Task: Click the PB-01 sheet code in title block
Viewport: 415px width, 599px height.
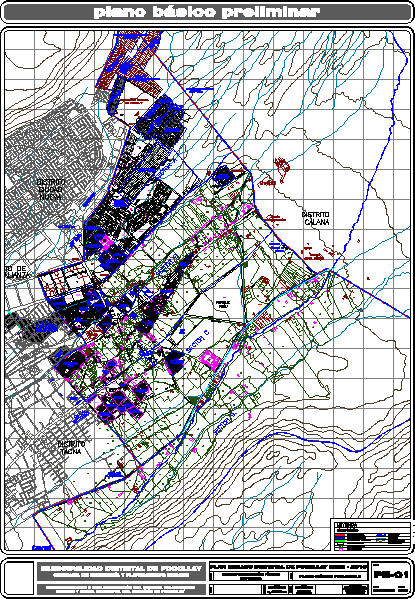Action: pos(391,575)
